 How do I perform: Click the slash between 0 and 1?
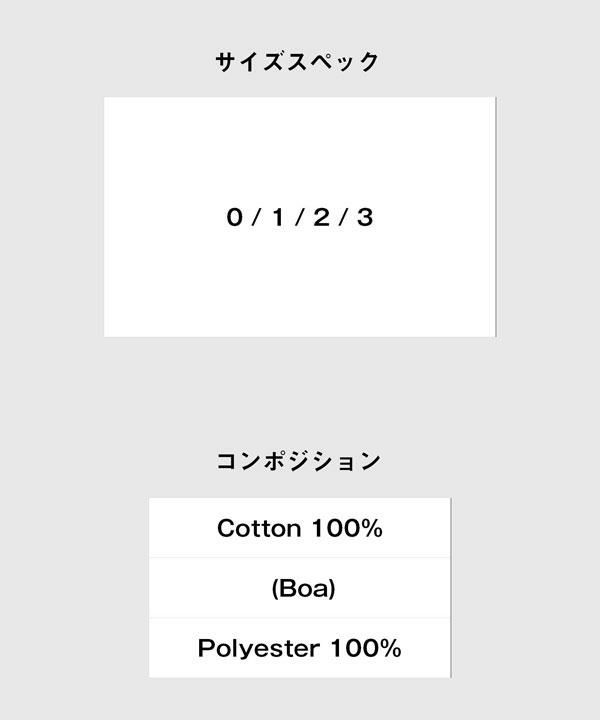click(256, 217)
